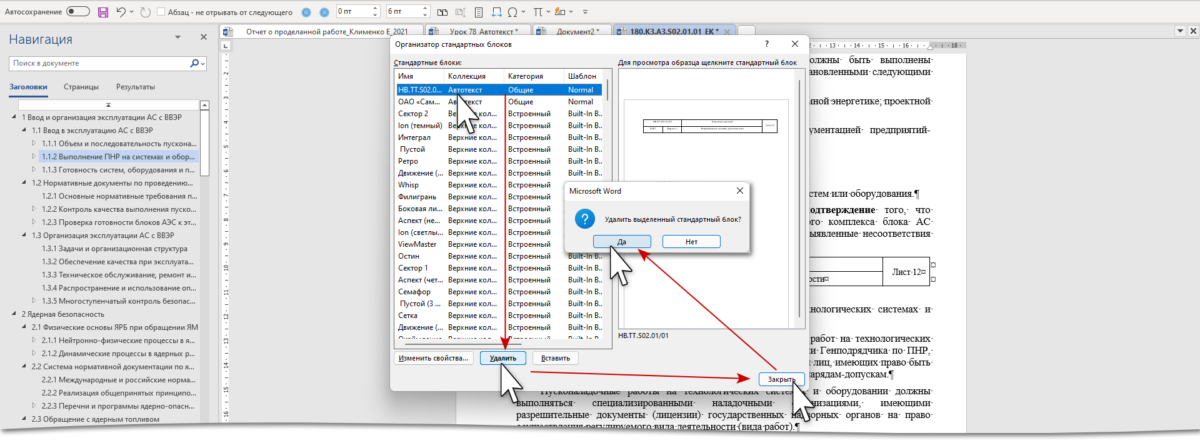Click the Undo arrow icon
This screenshot has width=1200, height=443.
(x=121, y=12)
